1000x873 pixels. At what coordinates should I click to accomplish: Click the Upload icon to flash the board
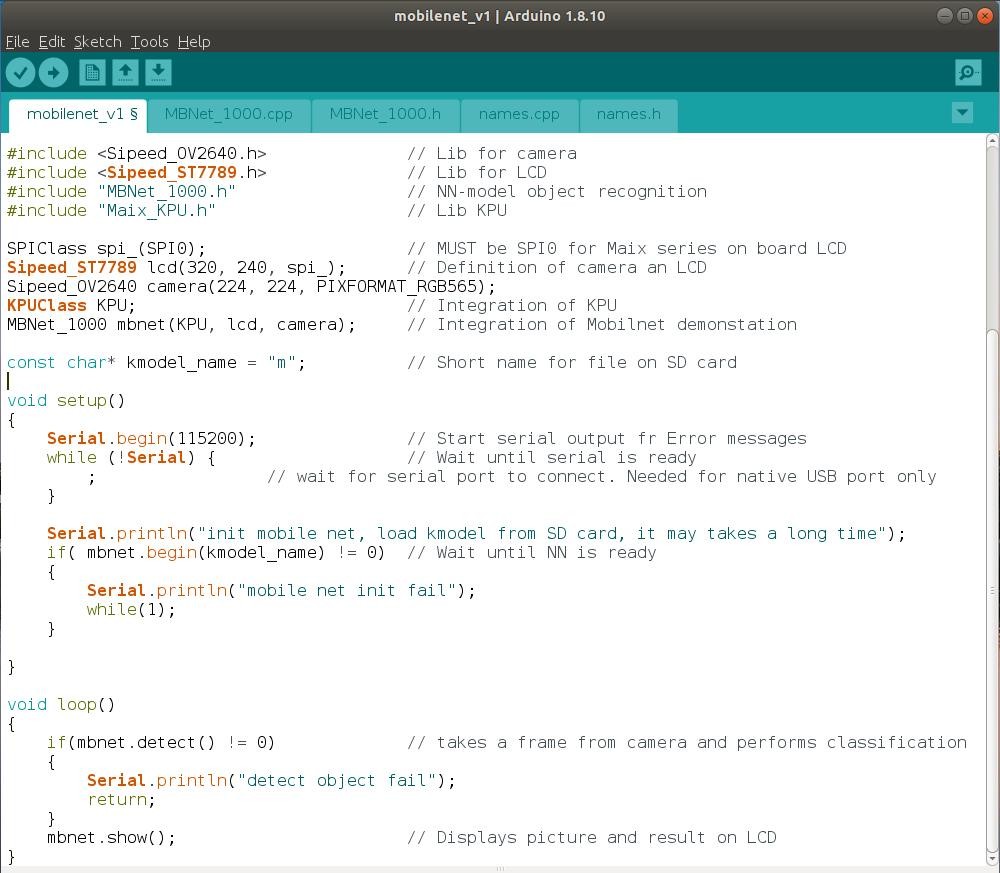point(54,72)
